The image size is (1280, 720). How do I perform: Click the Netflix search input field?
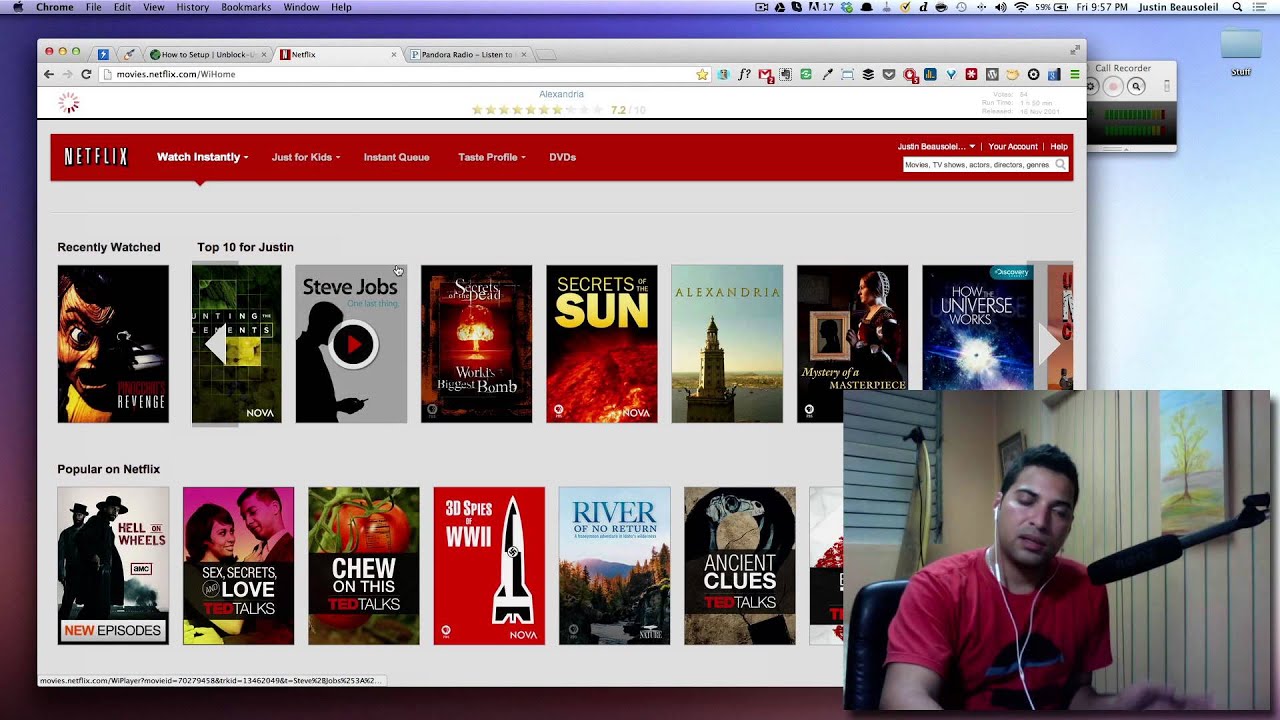point(978,164)
